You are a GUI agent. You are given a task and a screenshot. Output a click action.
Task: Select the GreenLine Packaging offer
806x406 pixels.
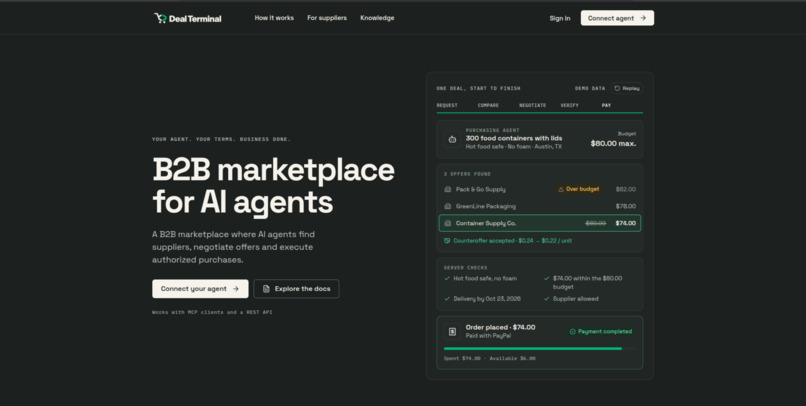pos(539,206)
